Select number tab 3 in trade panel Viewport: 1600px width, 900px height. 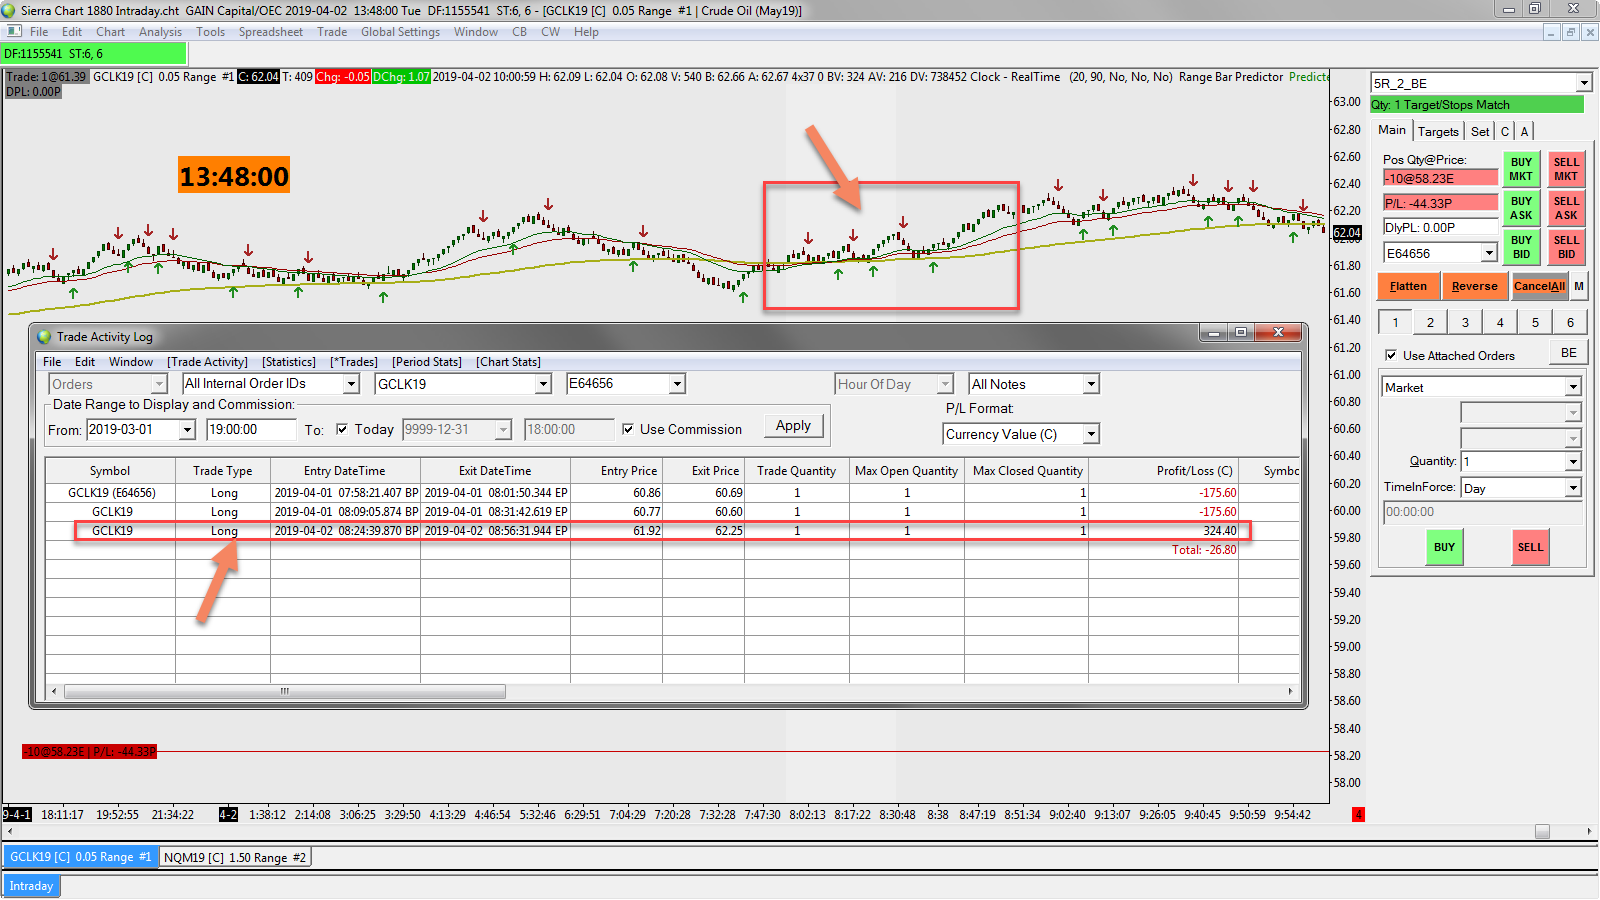pyautogui.click(x=1465, y=322)
